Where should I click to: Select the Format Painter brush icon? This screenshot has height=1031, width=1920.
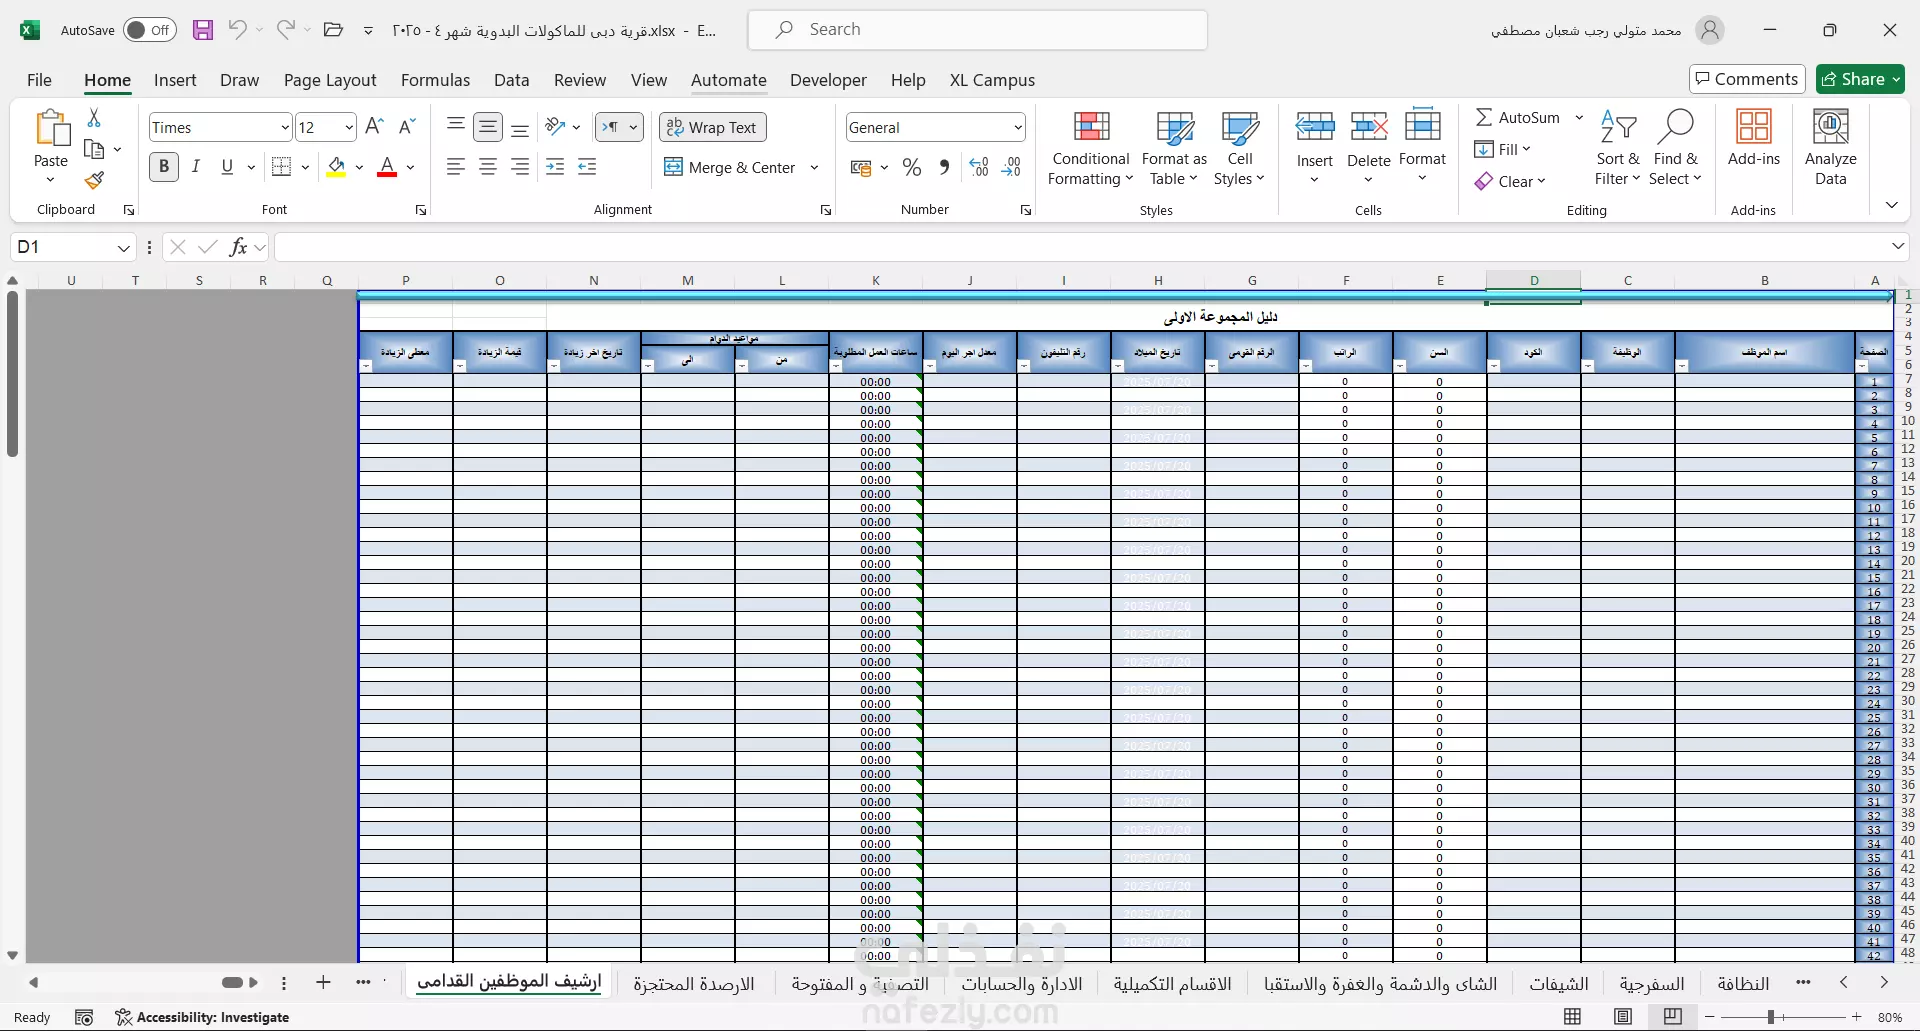tap(94, 180)
